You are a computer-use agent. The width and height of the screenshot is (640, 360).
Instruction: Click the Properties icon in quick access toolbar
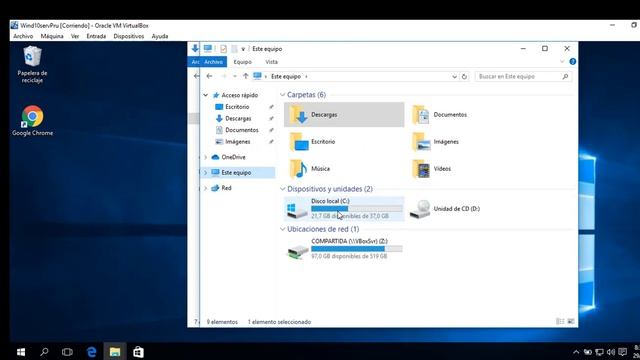click(x=223, y=49)
